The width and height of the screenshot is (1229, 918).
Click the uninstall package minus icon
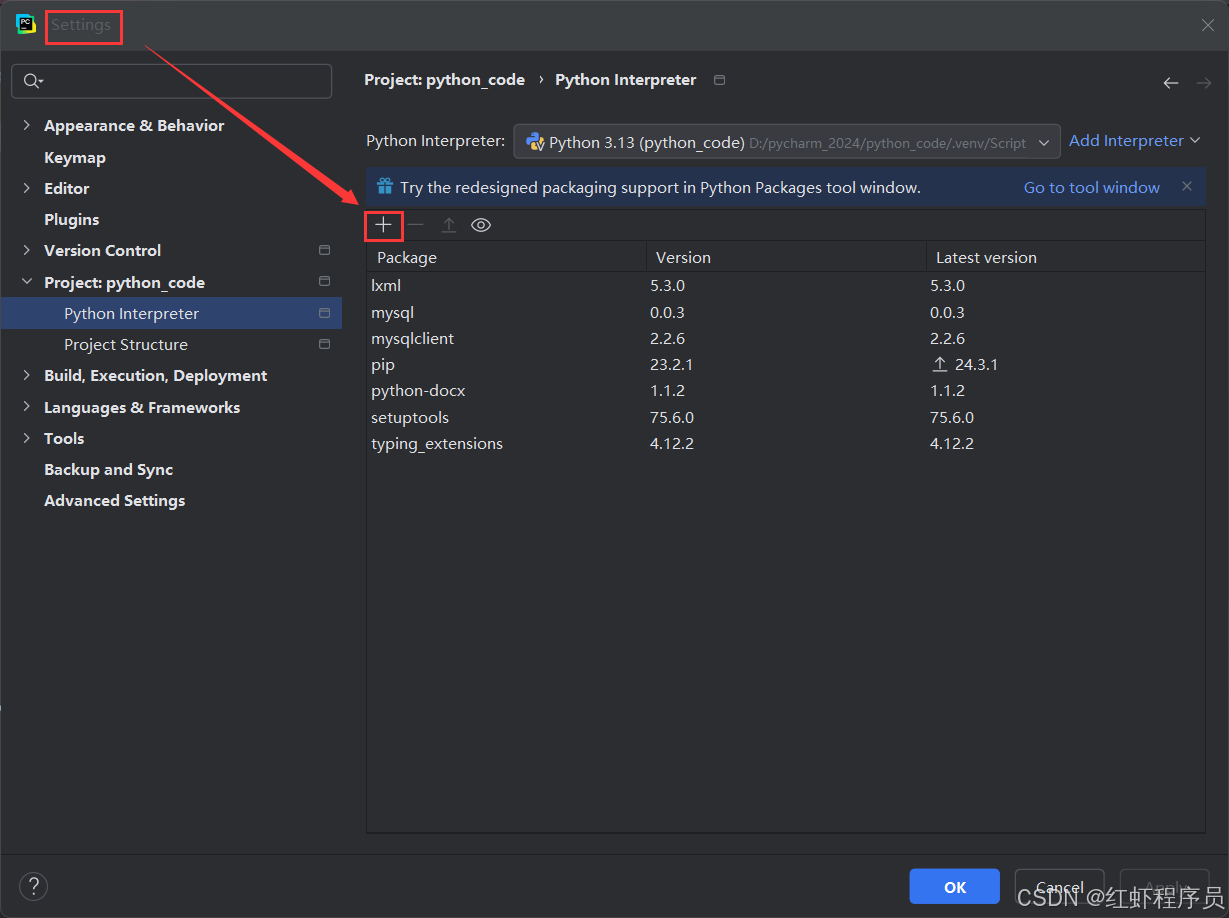tap(415, 225)
